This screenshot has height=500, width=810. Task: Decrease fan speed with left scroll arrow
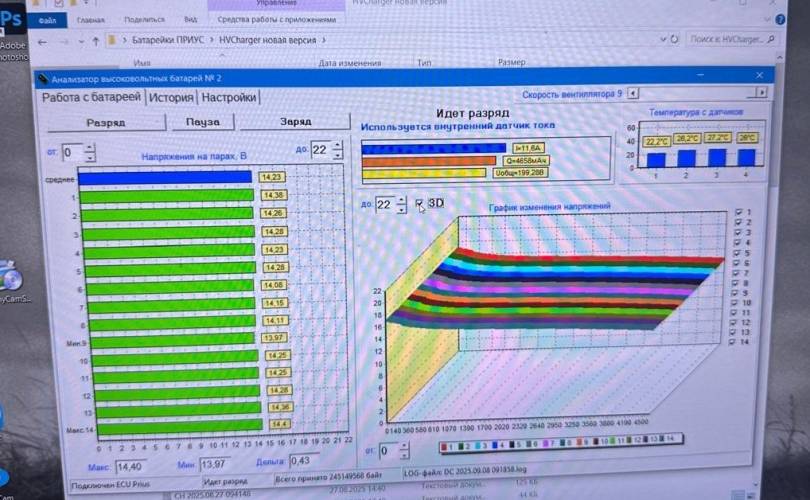point(633,93)
